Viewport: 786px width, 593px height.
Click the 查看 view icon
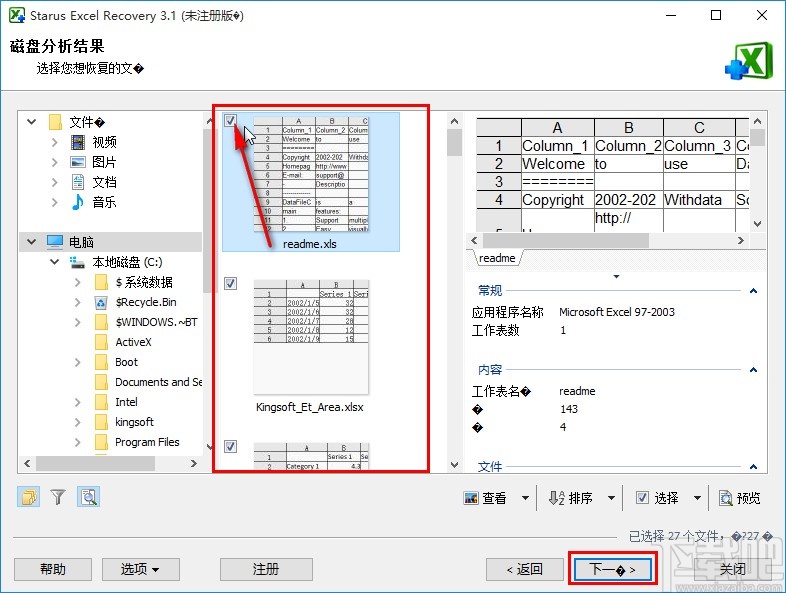point(471,498)
